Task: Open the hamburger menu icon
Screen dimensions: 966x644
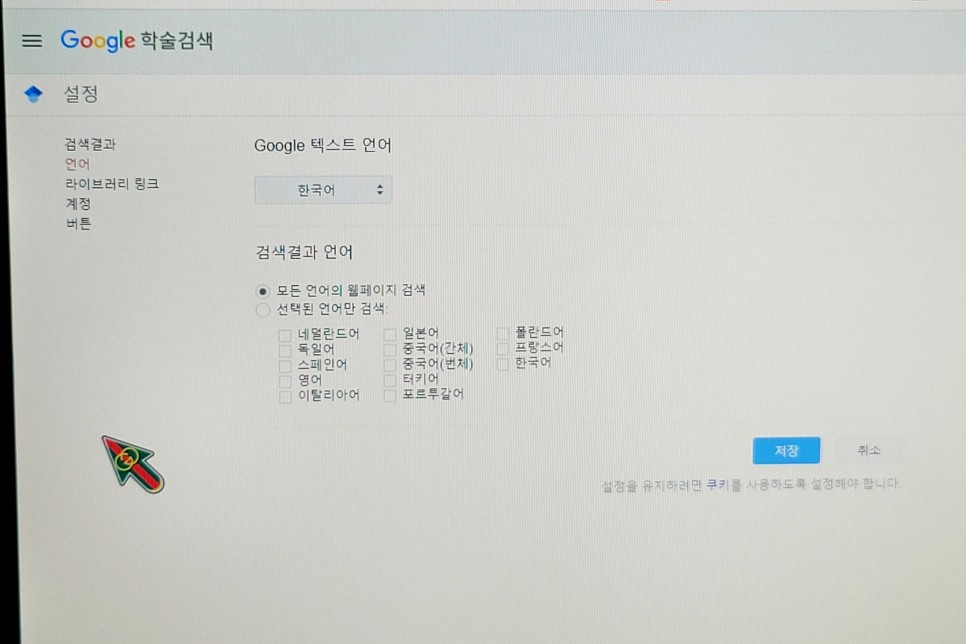Action: click(32, 41)
